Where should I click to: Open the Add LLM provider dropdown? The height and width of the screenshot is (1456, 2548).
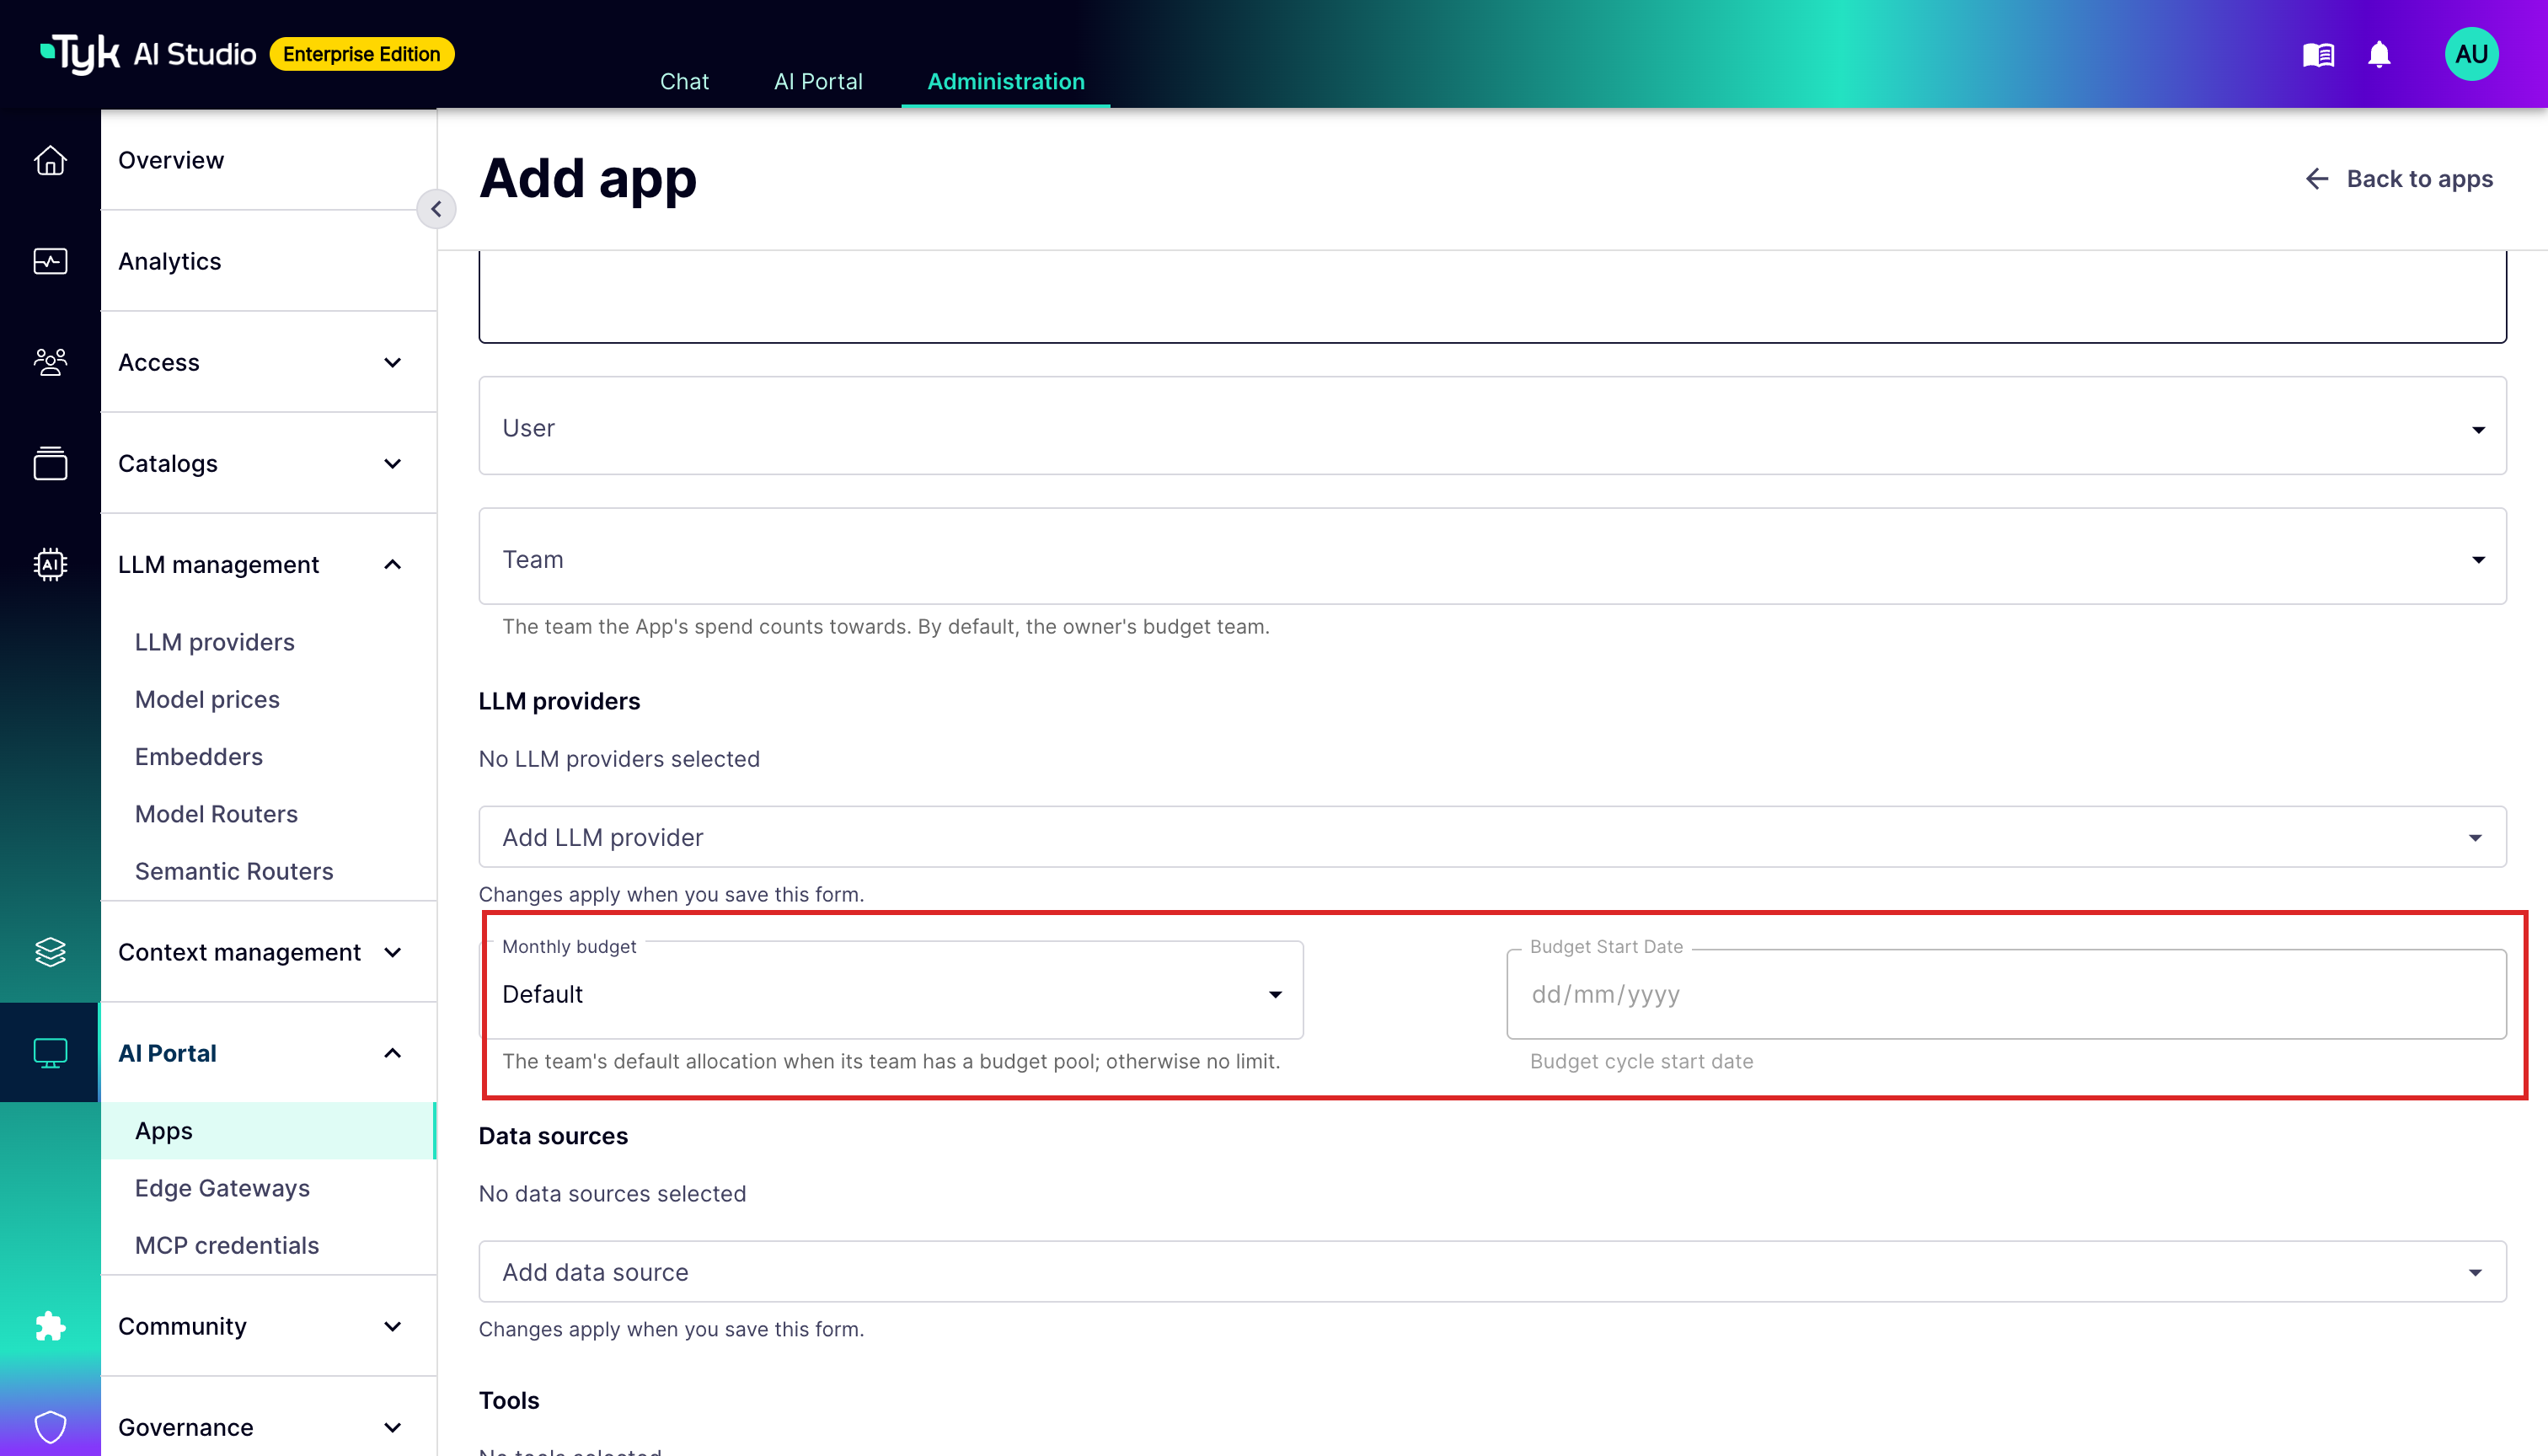[x=1492, y=837]
